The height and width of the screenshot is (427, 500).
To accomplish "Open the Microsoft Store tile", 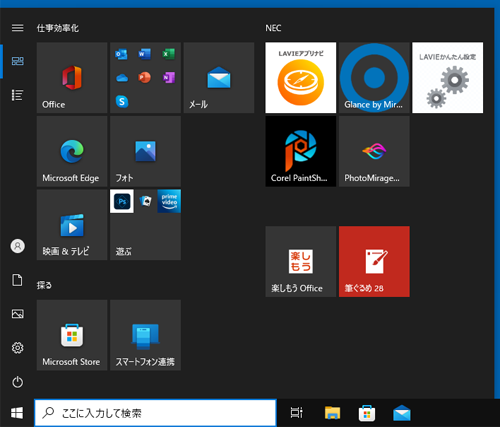I will pyautogui.click(x=72, y=335).
